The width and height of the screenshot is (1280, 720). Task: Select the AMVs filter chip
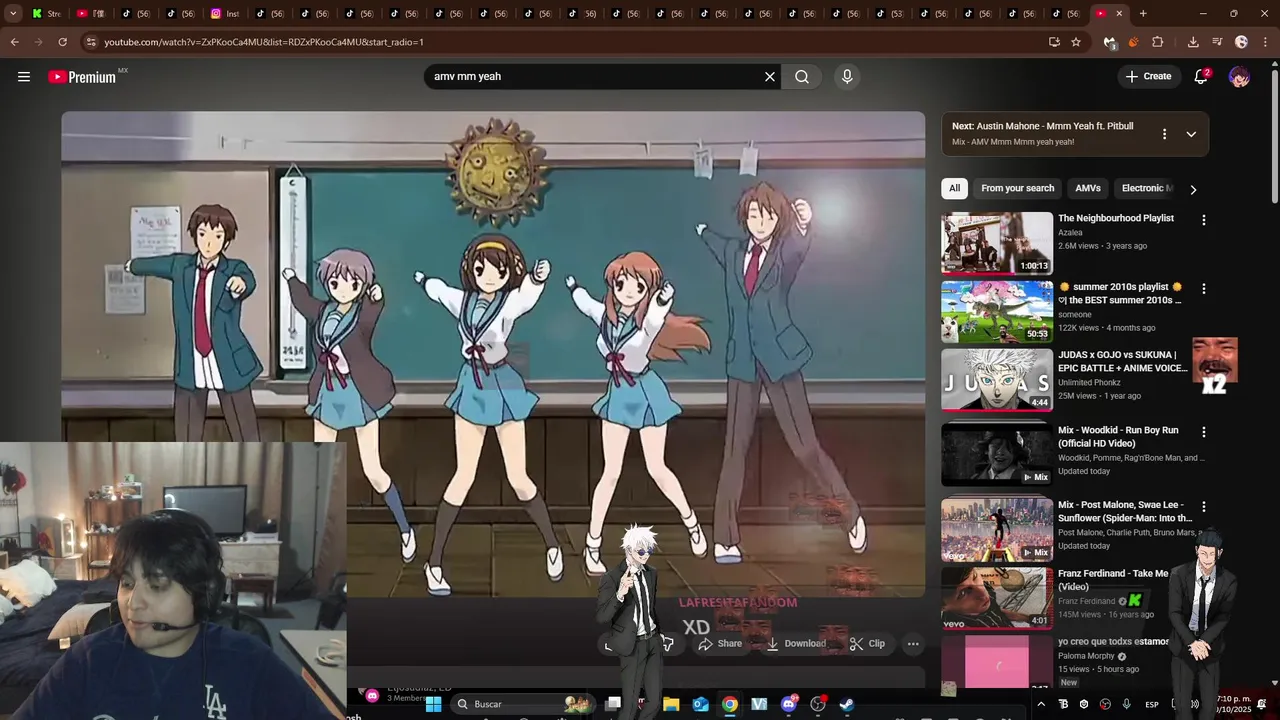click(1087, 188)
